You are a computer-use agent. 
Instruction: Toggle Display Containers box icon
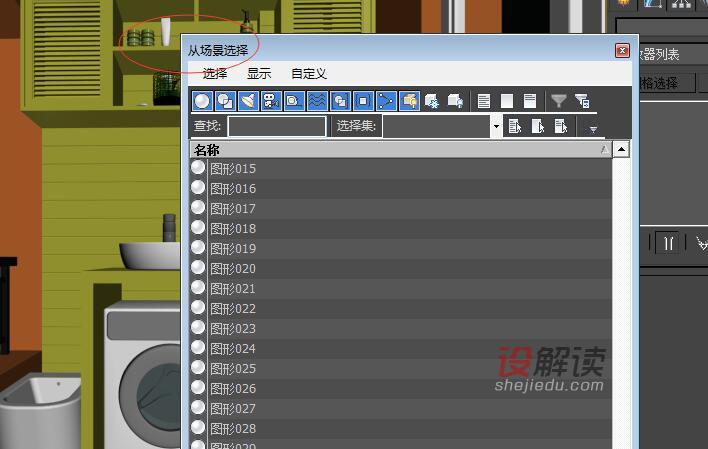tap(410, 101)
